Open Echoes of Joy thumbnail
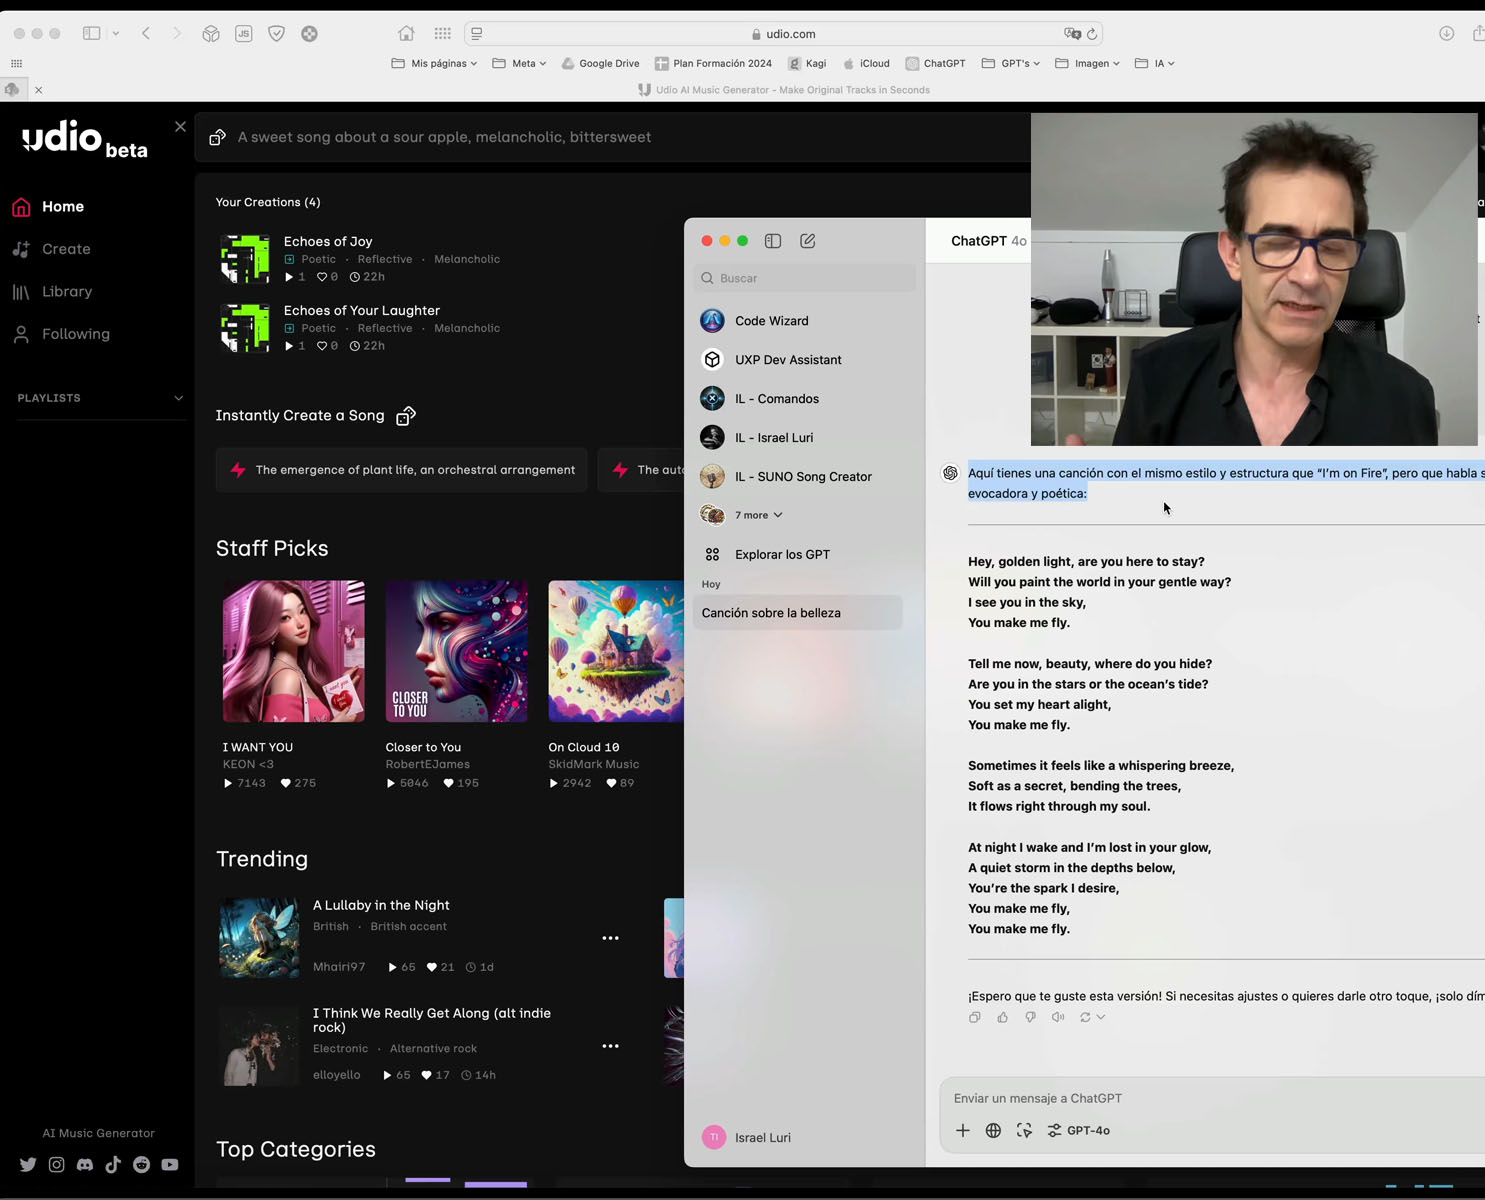The height and width of the screenshot is (1200, 1485). click(x=245, y=259)
